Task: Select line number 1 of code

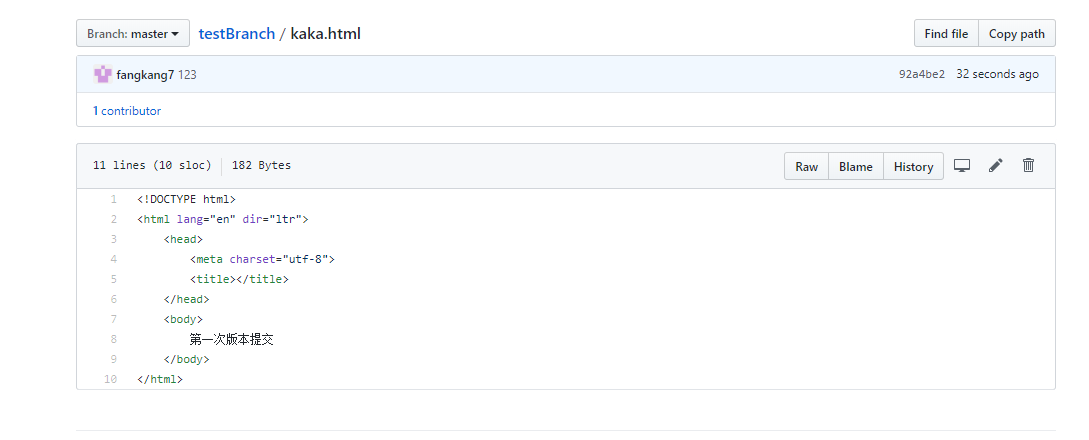Action: tap(113, 199)
